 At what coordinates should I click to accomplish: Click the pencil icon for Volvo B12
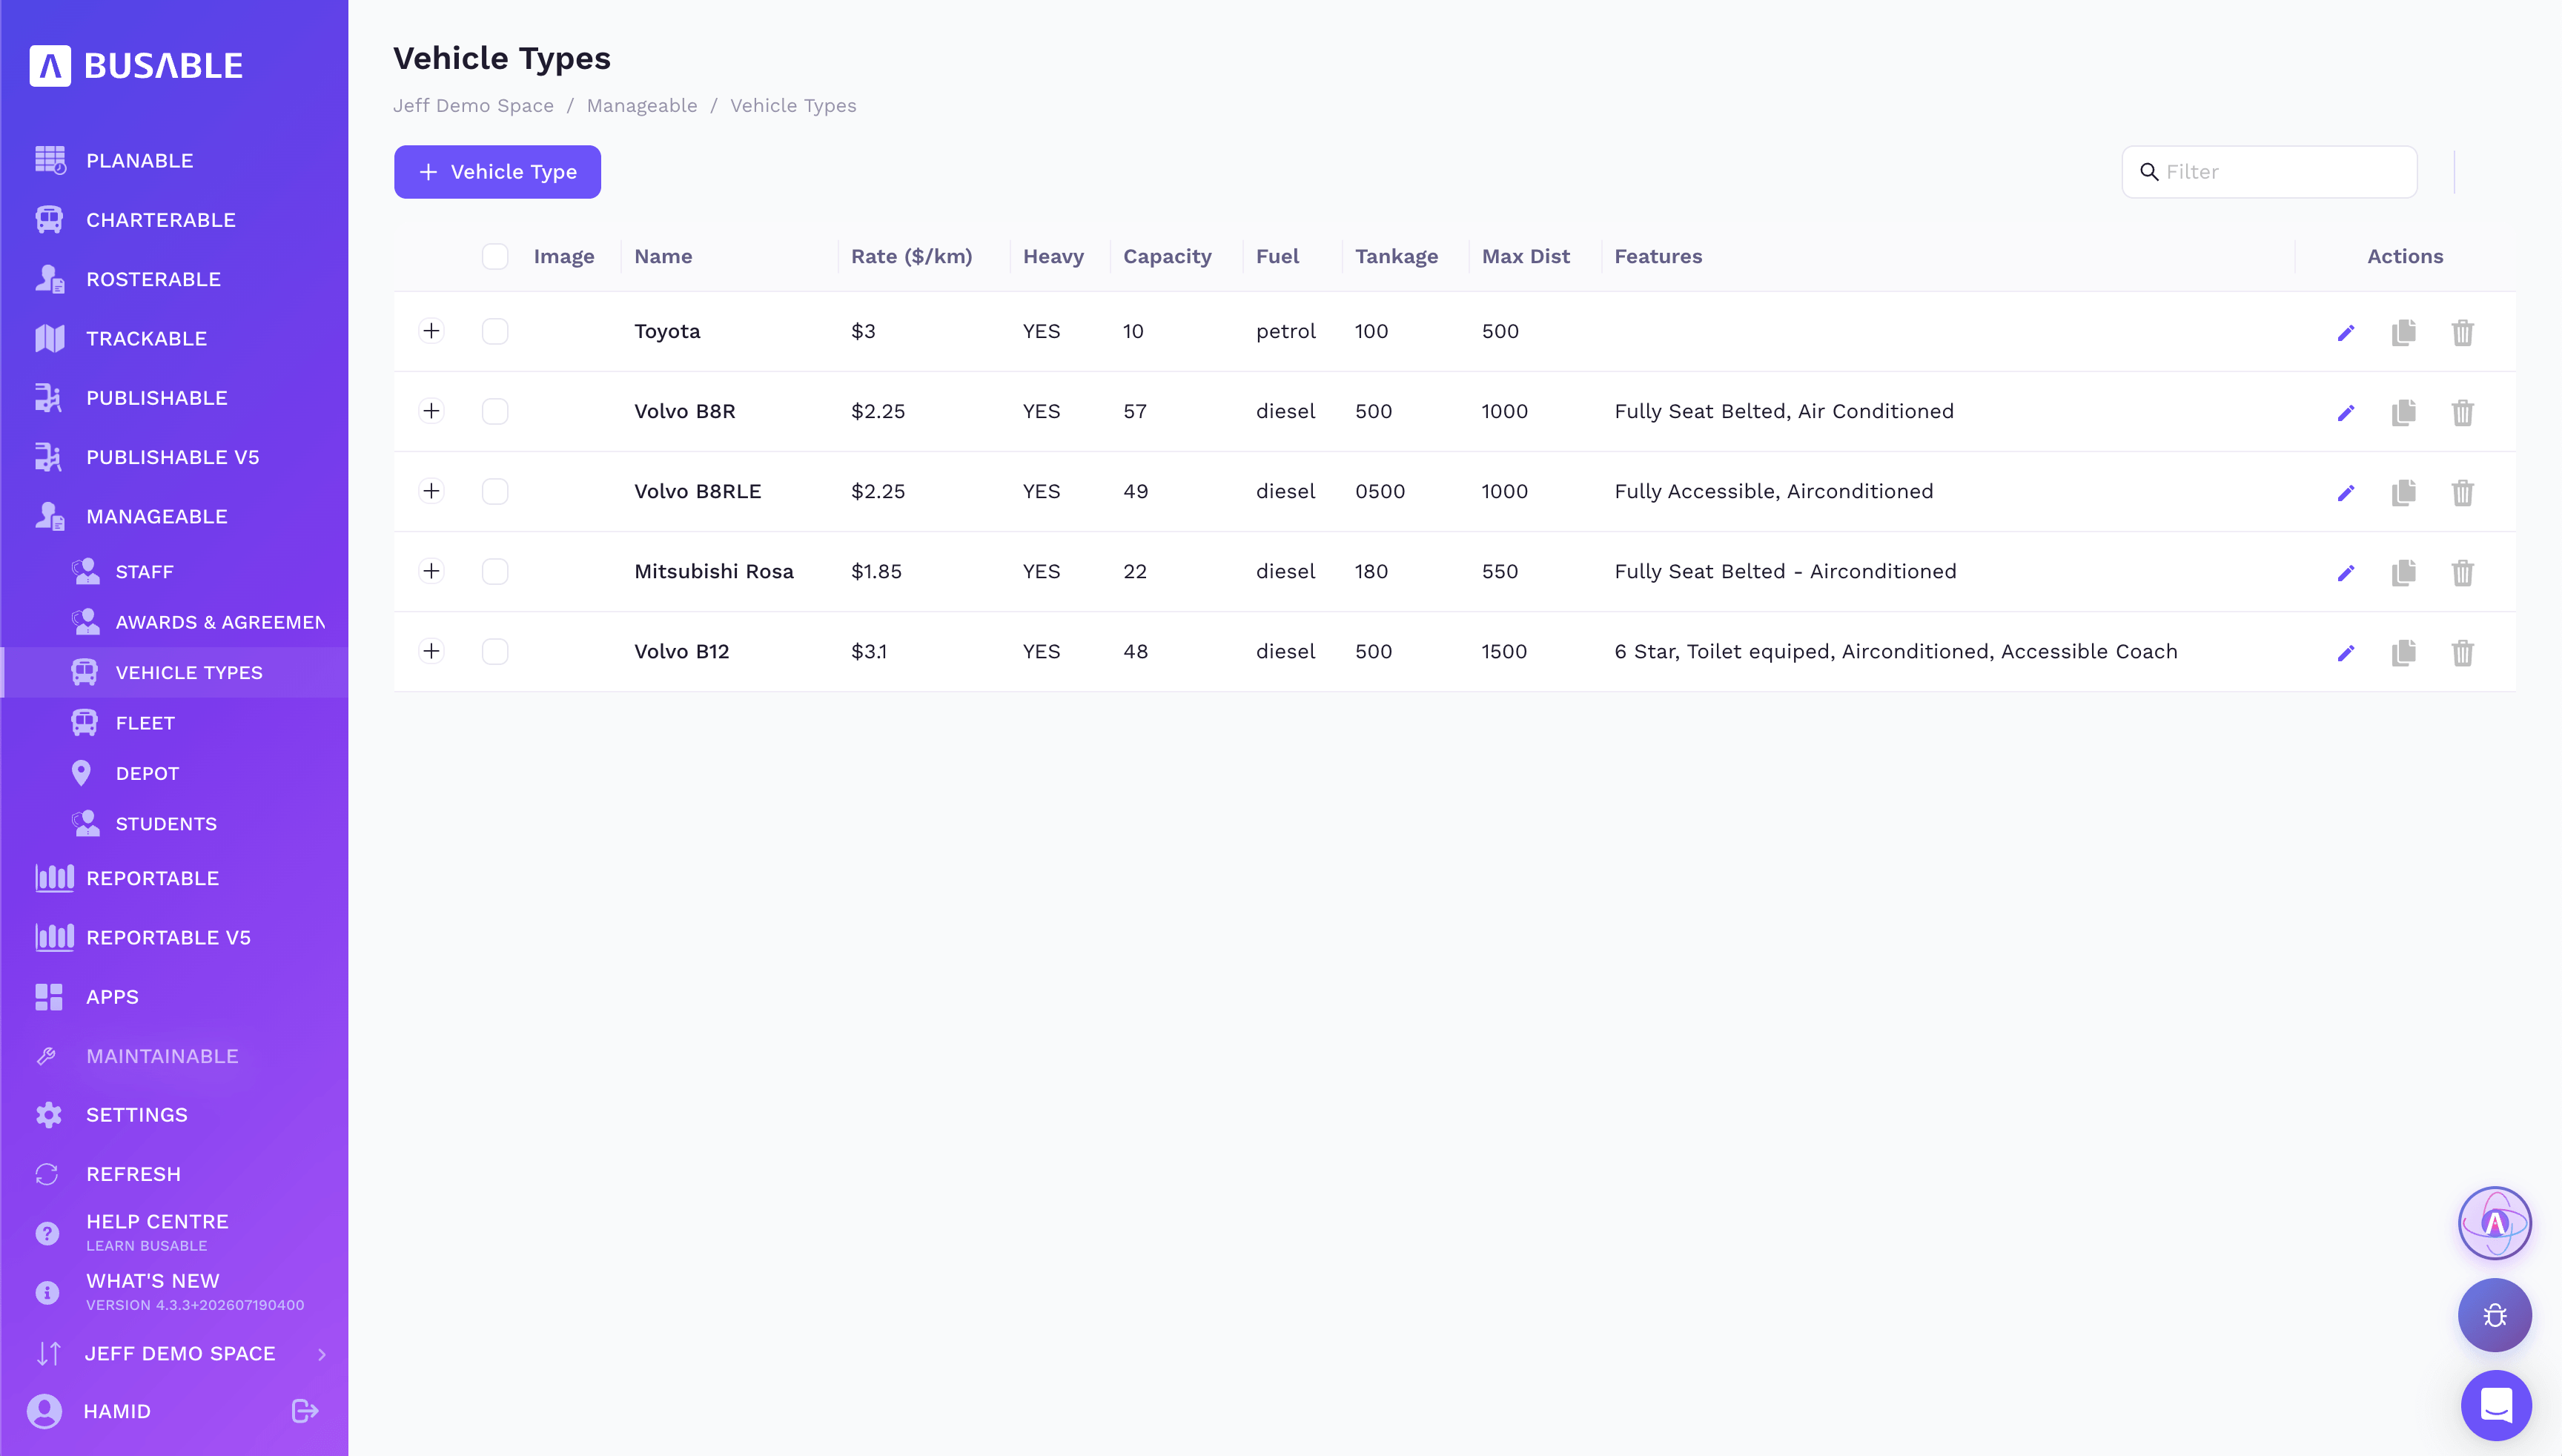click(2346, 652)
